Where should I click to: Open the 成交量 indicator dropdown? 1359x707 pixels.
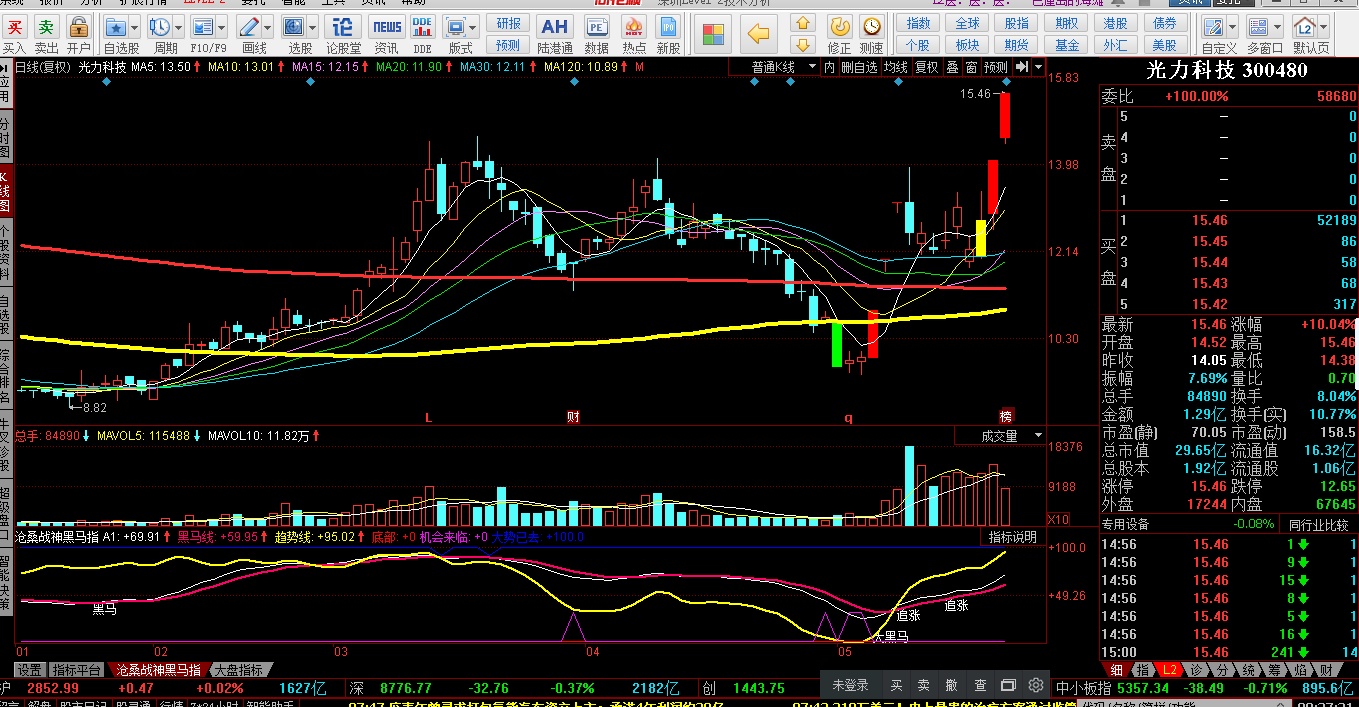(x=1038, y=436)
